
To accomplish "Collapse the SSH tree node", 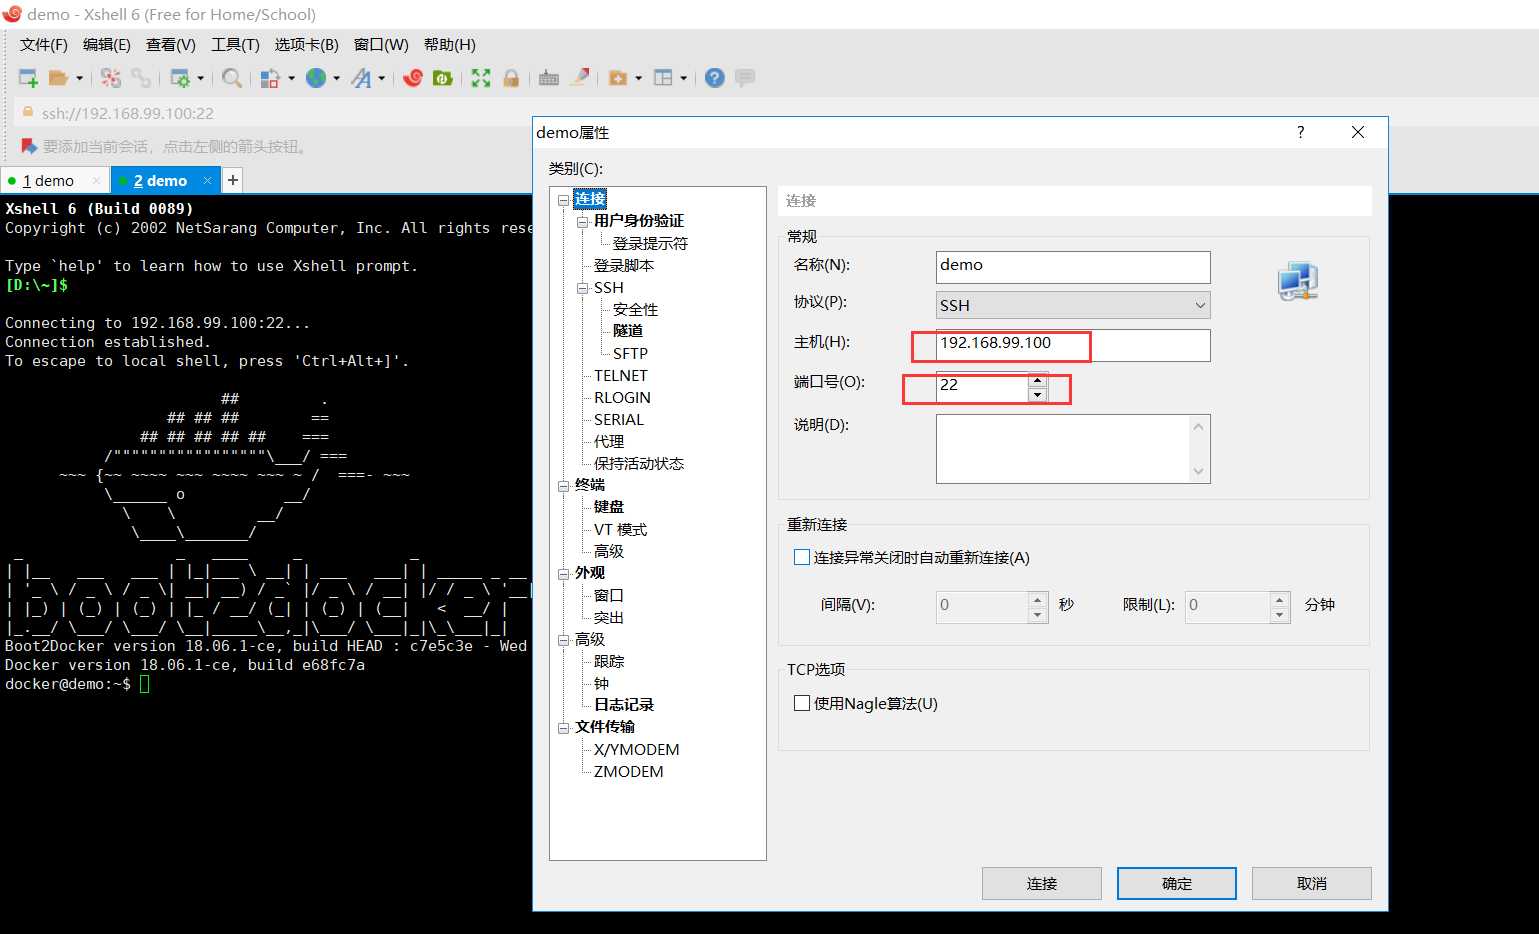I will coord(582,288).
